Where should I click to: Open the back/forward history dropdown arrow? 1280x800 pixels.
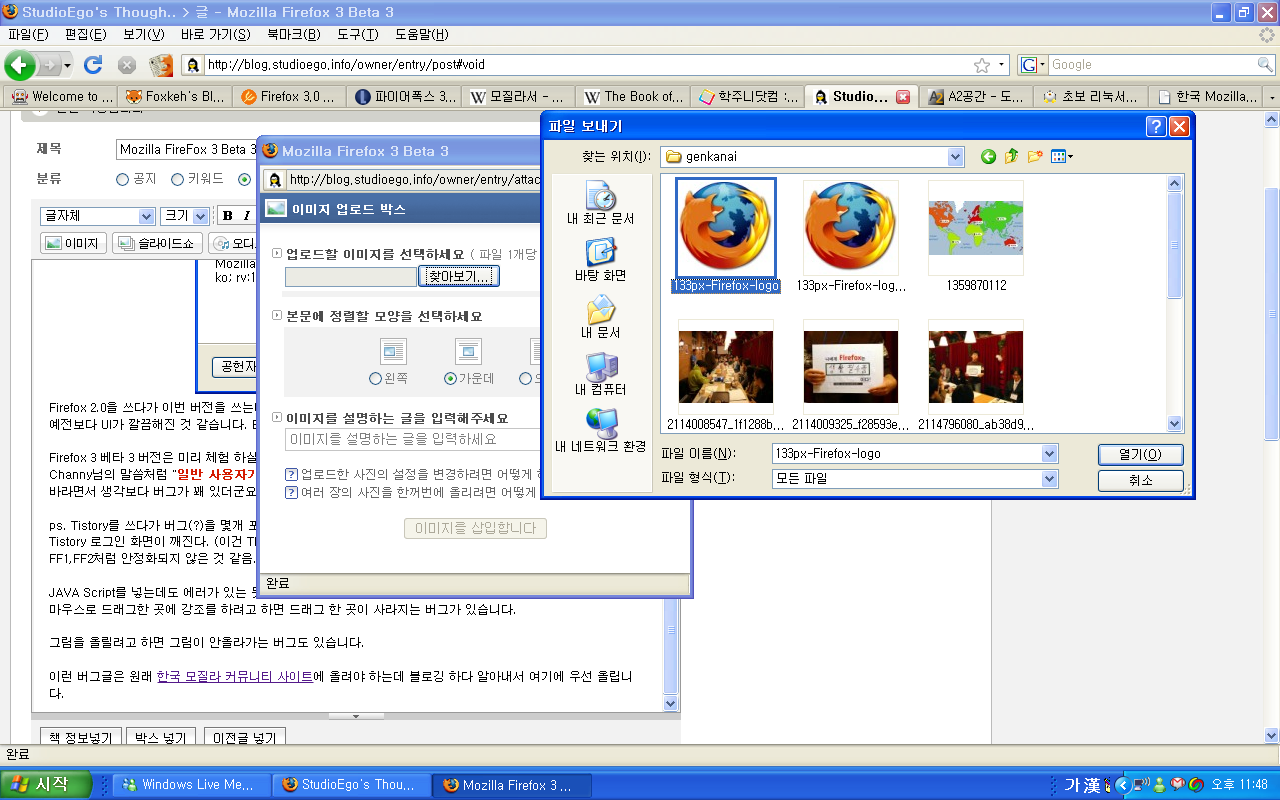tap(67, 65)
